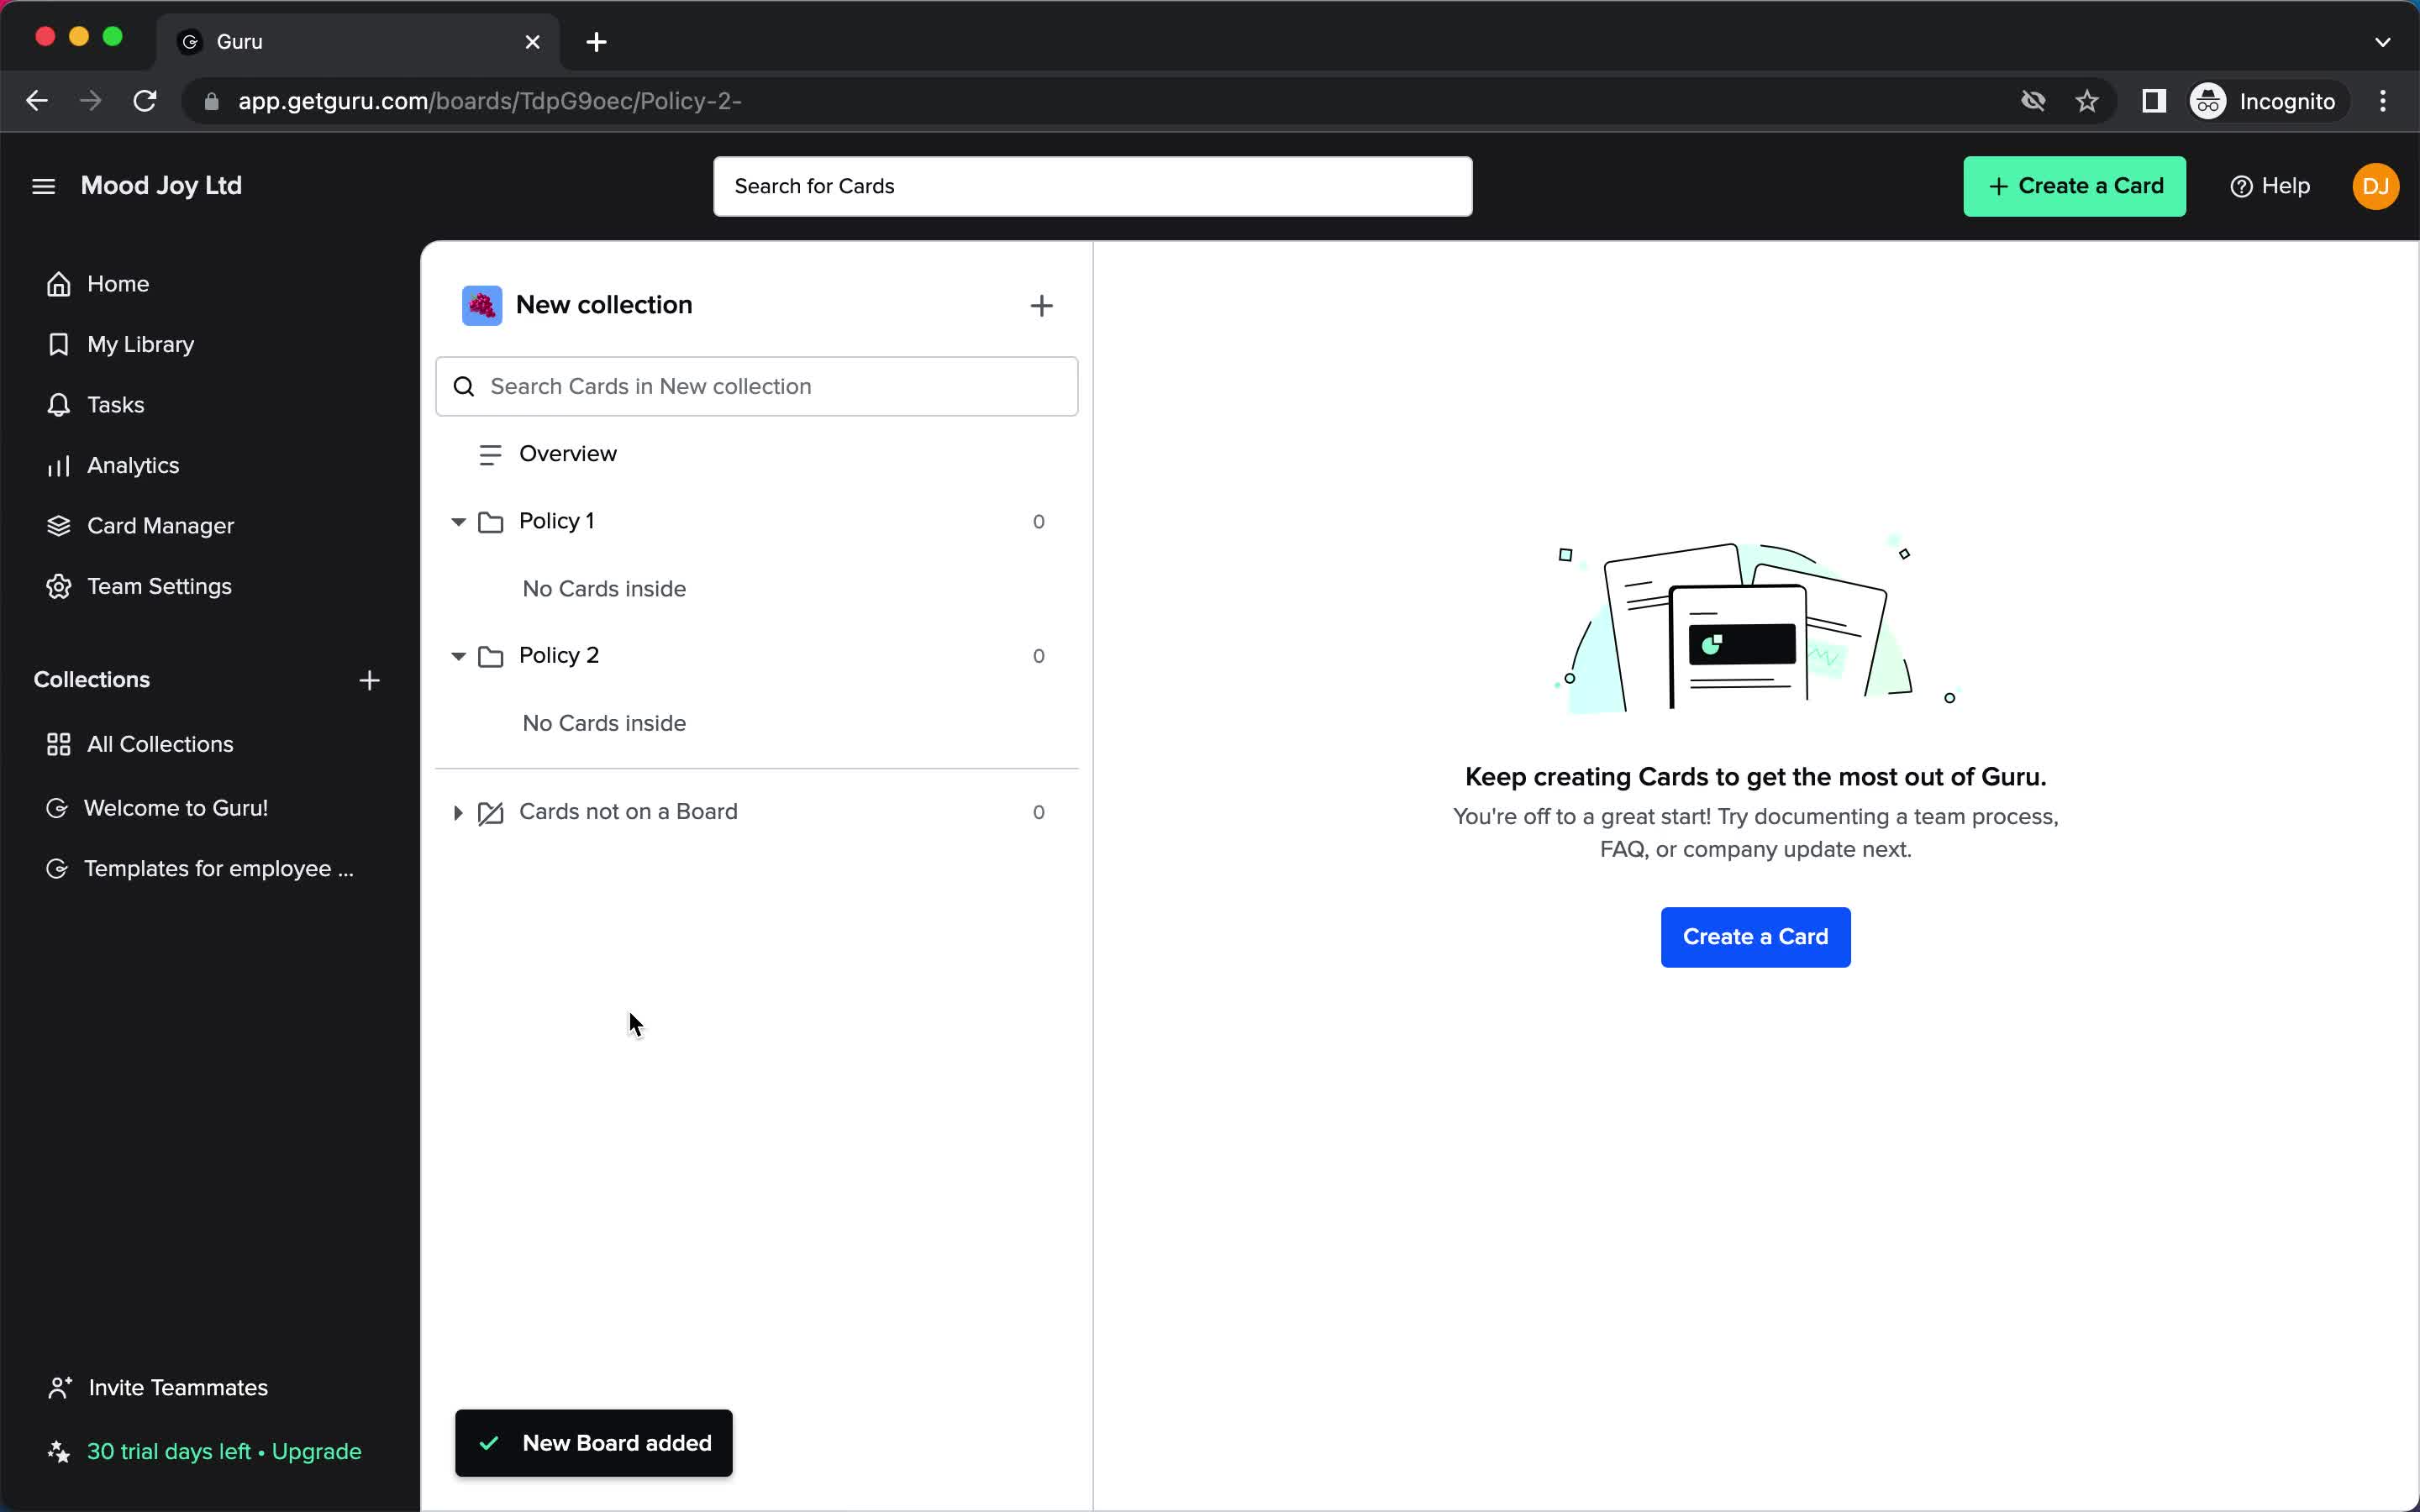Collapse Policy 2 board
This screenshot has width=2420, height=1512.
(x=456, y=655)
